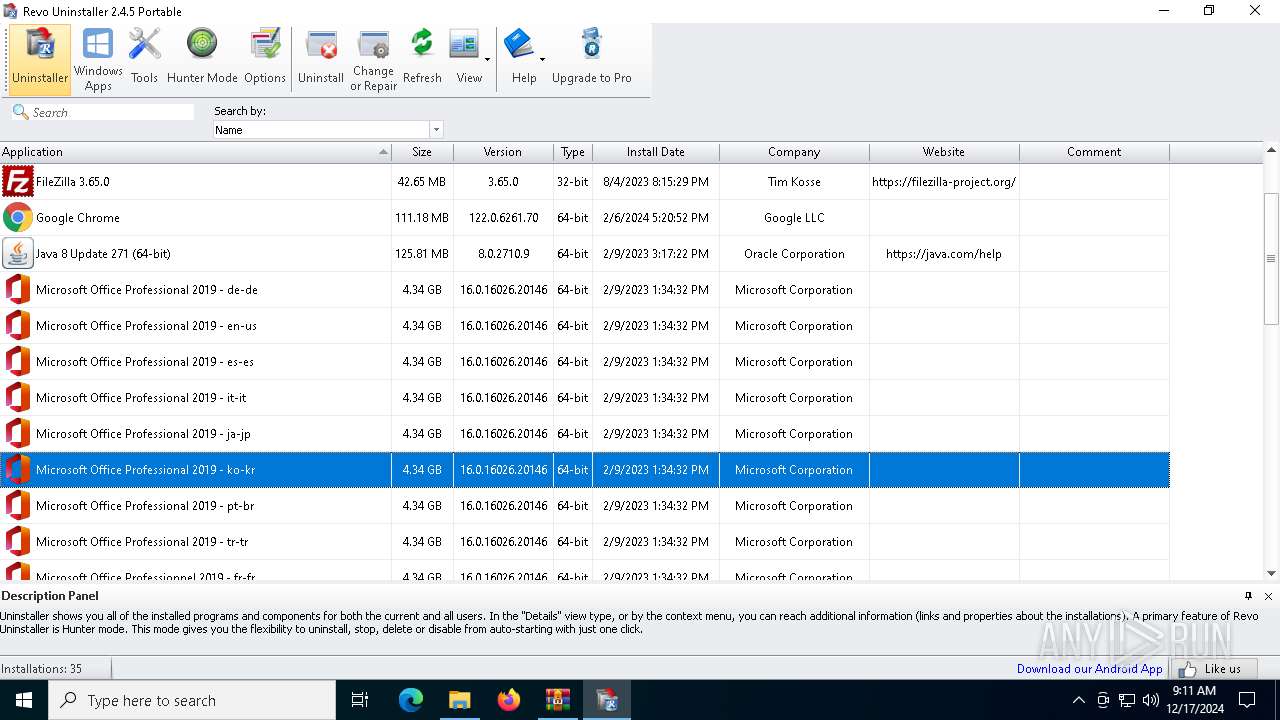Click the Like us button
Image resolution: width=1280 pixels, height=720 pixels.
1214,669
